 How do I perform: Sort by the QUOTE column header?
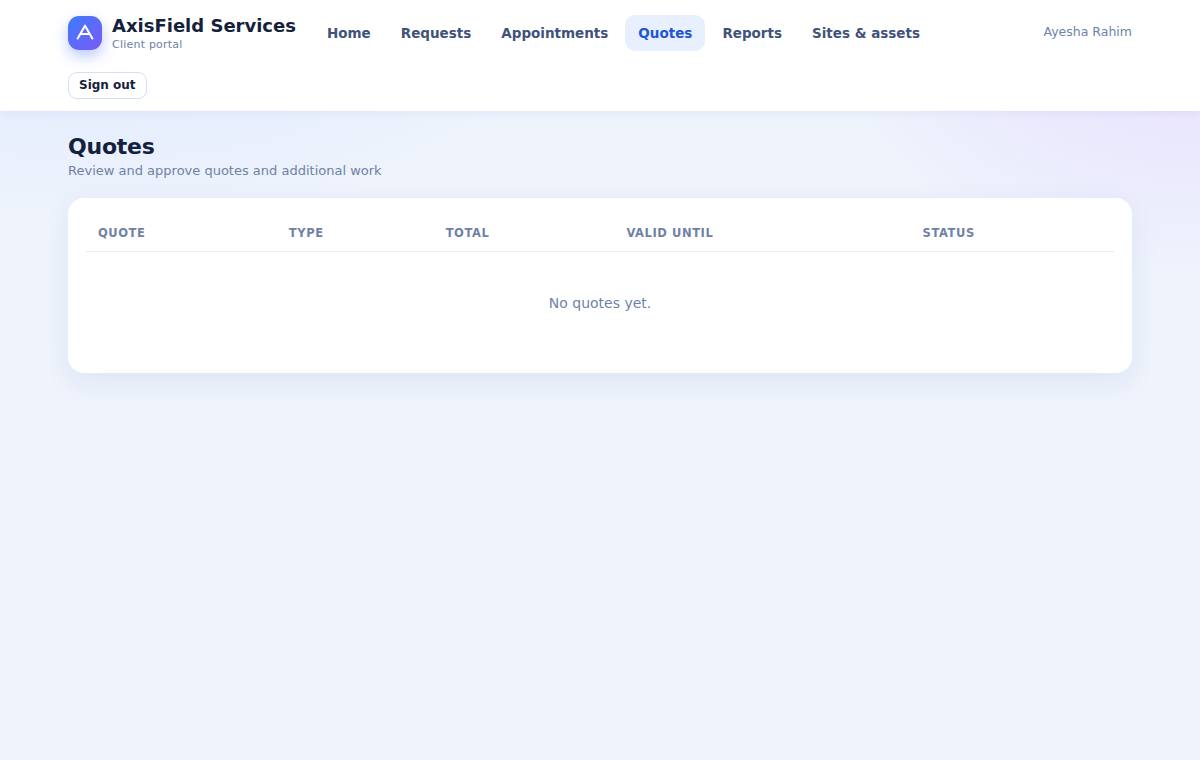point(121,233)
